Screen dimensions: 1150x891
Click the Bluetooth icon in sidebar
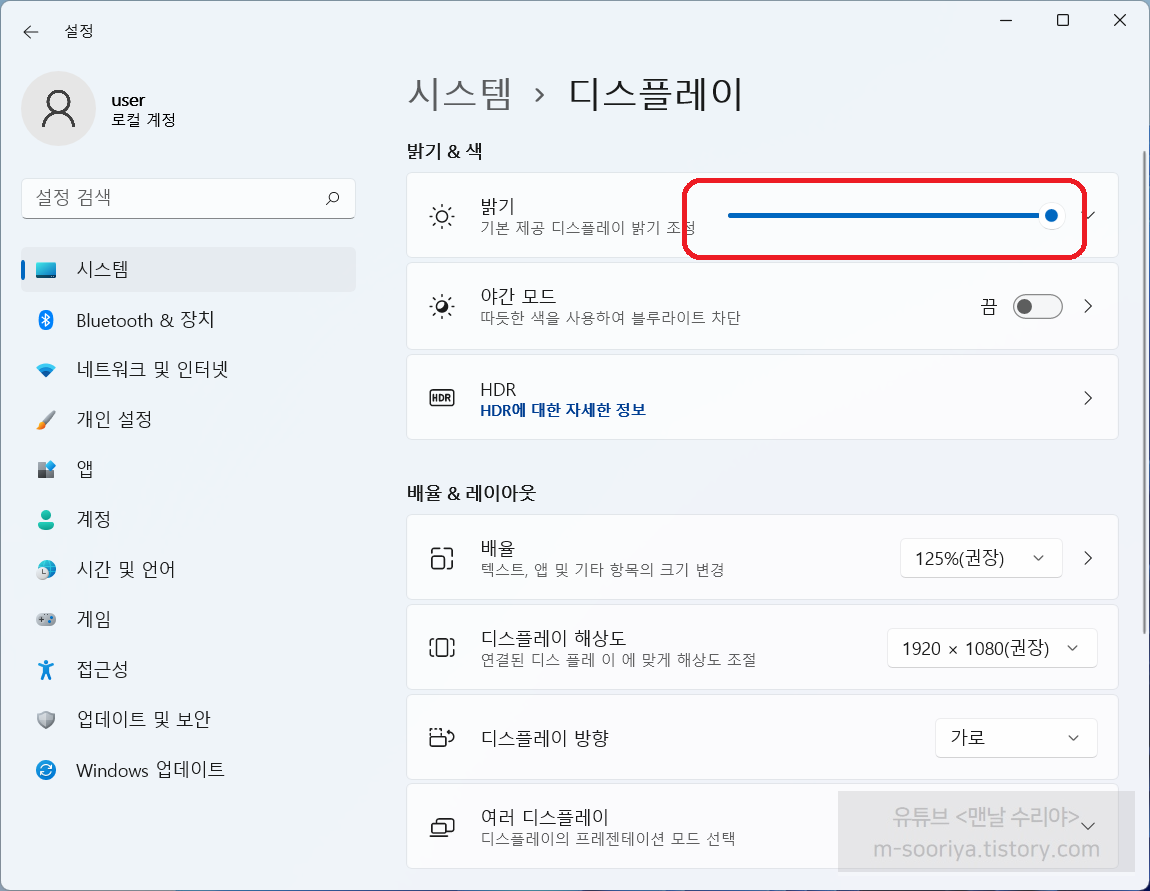pos(46,320)
